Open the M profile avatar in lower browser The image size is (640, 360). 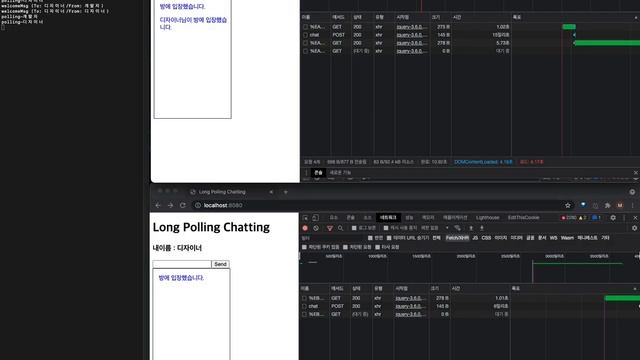click(x=620, y=205)
